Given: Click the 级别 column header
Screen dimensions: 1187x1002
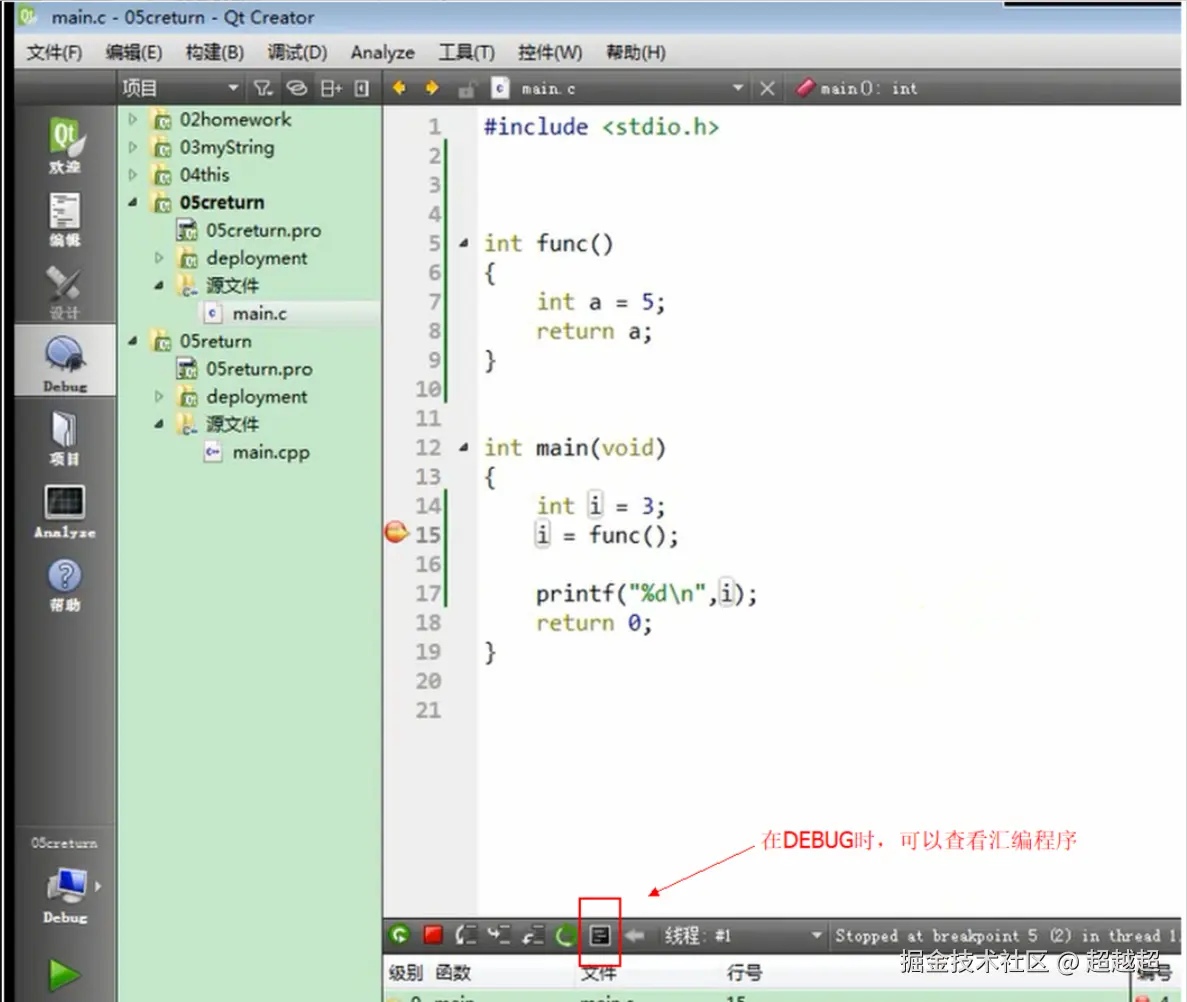Looking at the screenshot, I should pyautogui.click(x=405, y=972).
